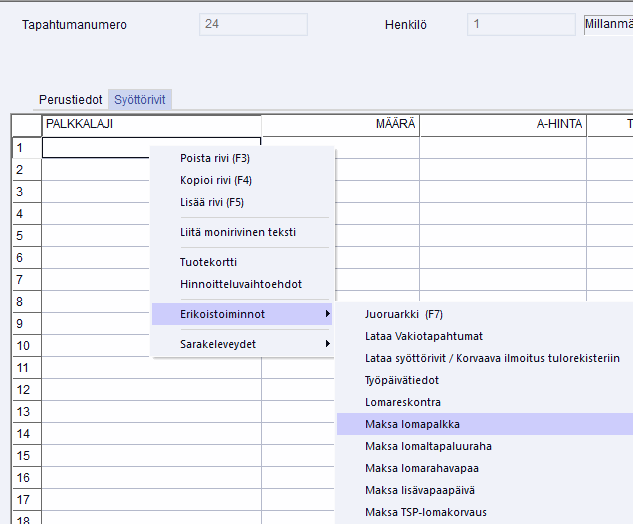Image resolution: width=633 pixels, height=524 pixels.
Task: Switch to the Perustiedot tab
Action: tap(71, 100)
